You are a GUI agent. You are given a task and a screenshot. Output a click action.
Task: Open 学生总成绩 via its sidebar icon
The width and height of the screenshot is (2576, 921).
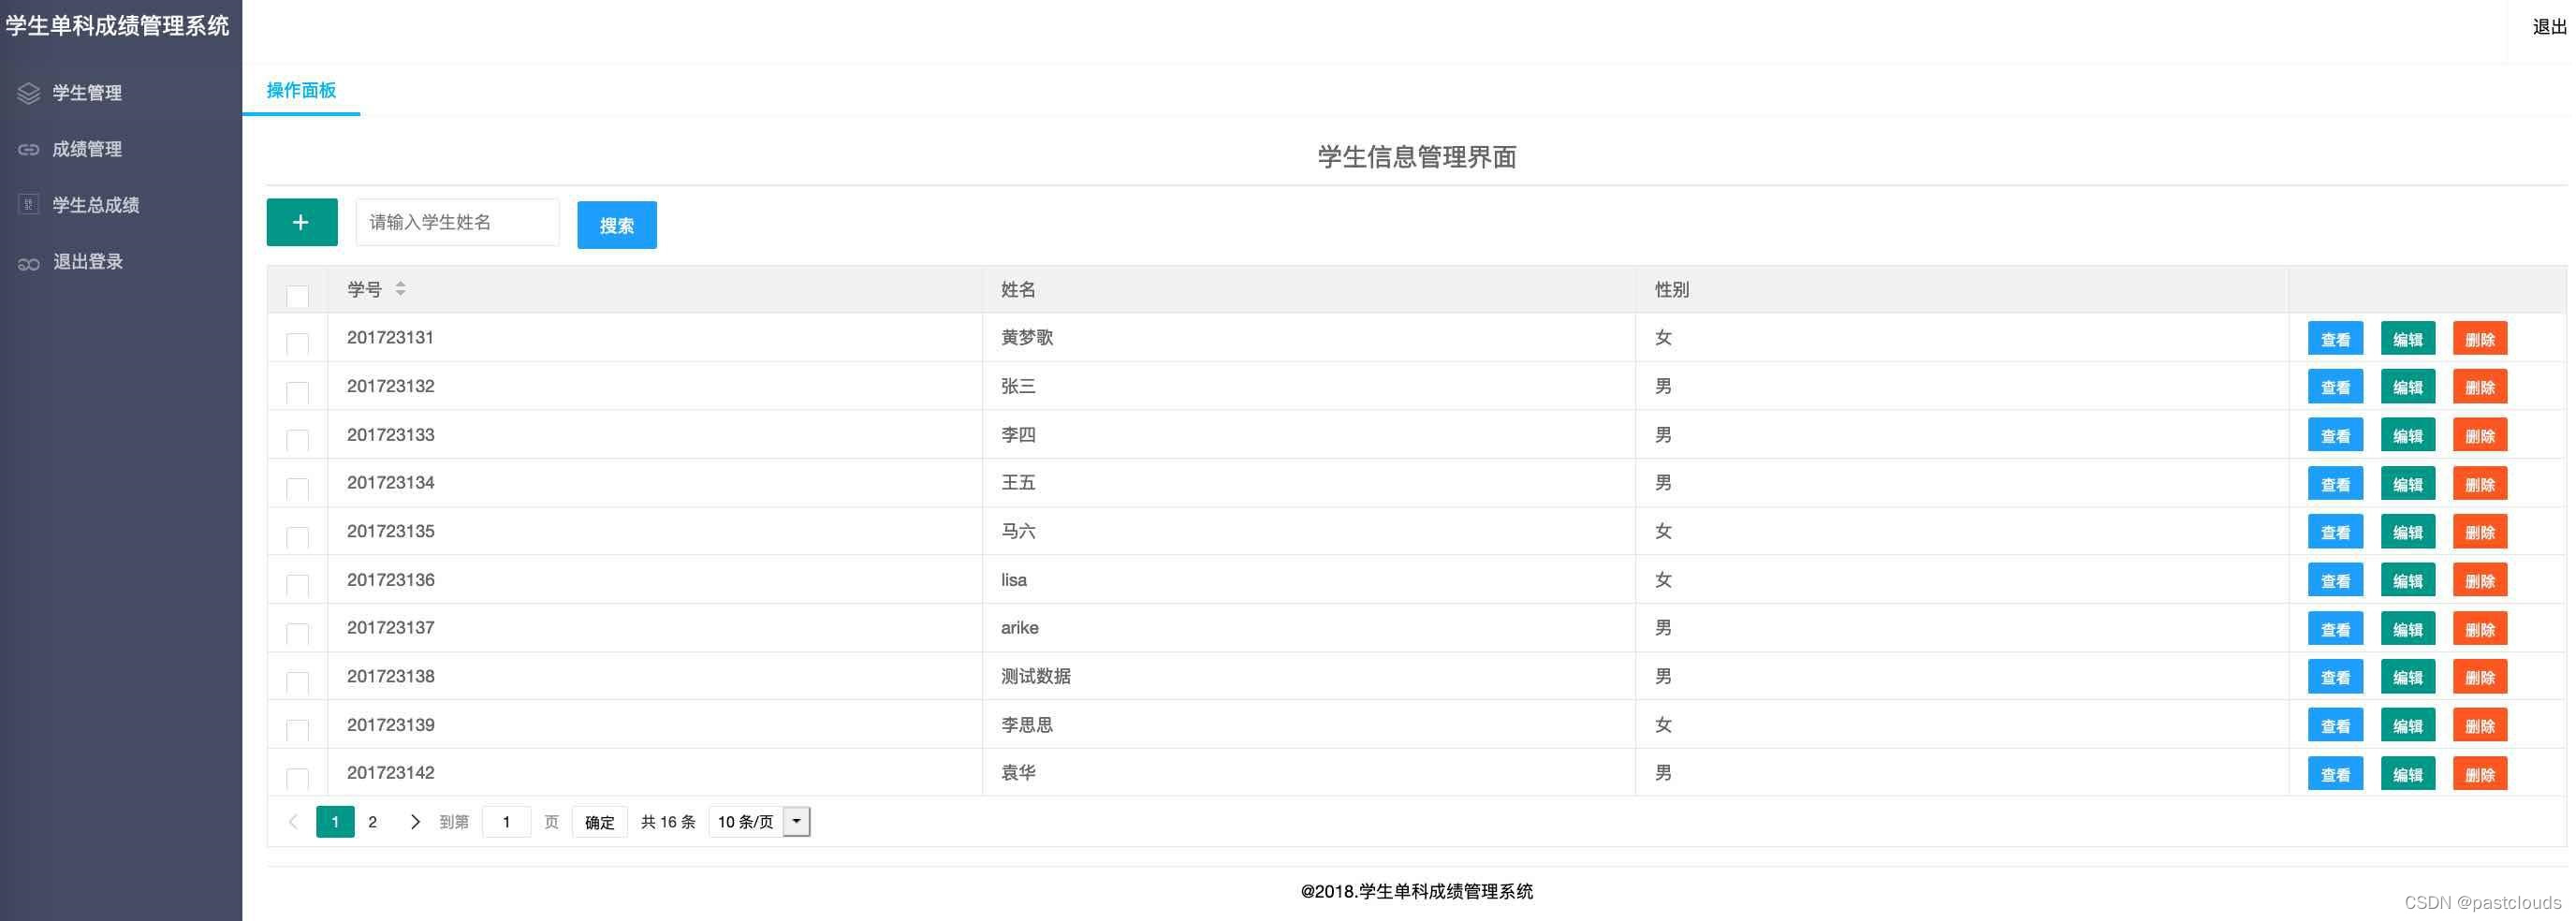click(28, 204)
